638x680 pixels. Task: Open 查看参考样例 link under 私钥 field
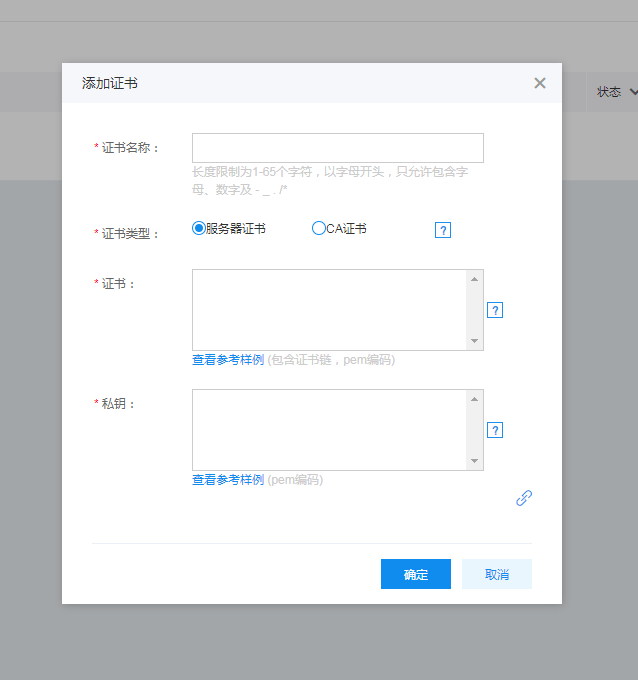pos(228,480)
